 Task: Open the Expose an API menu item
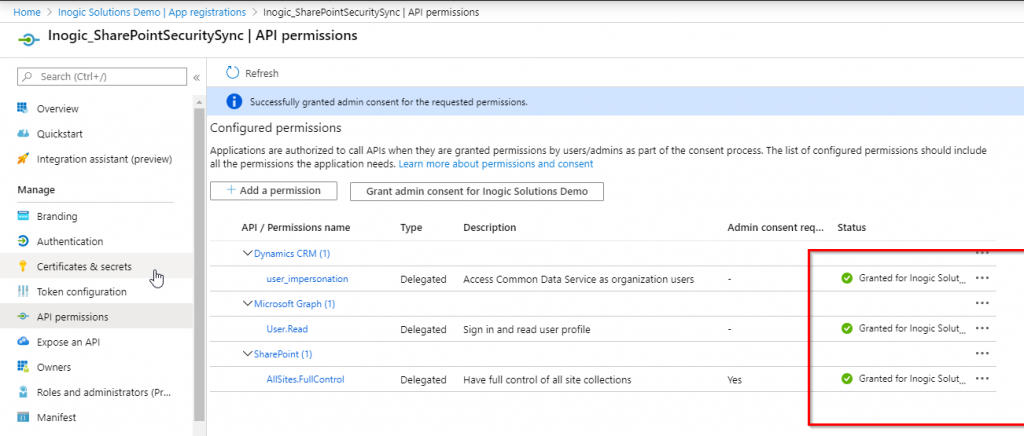[x=69, y=342]
